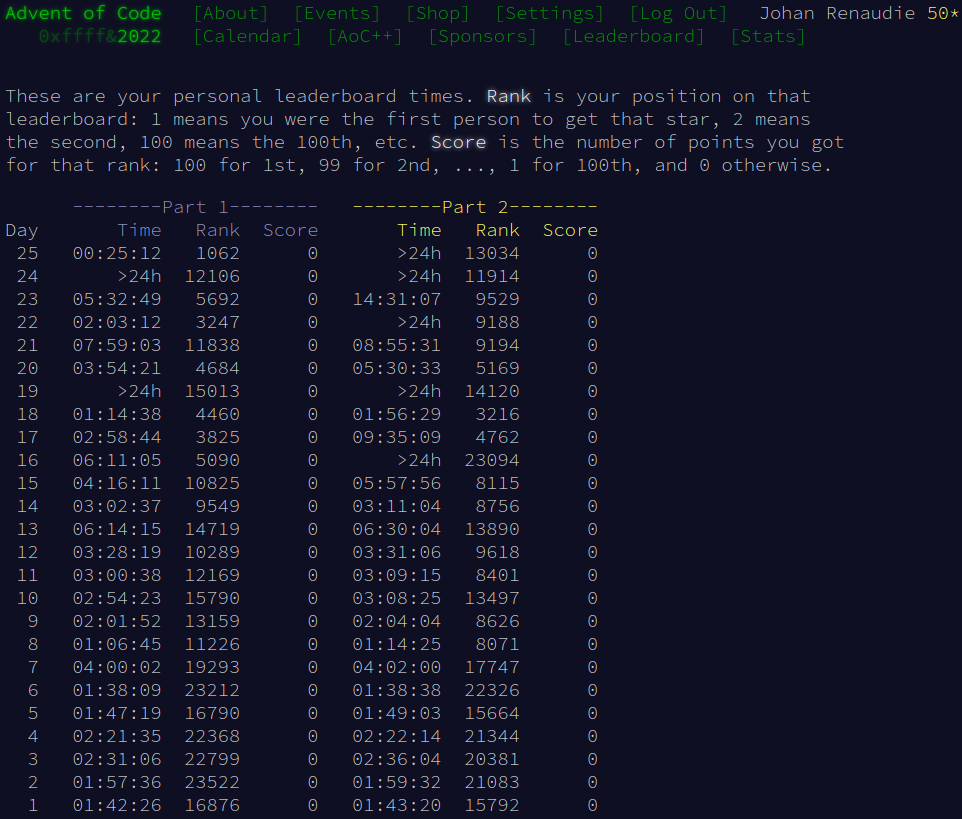962x819 pixels.
Task: Open the [Calendar] page
Action: coord(248,36)
